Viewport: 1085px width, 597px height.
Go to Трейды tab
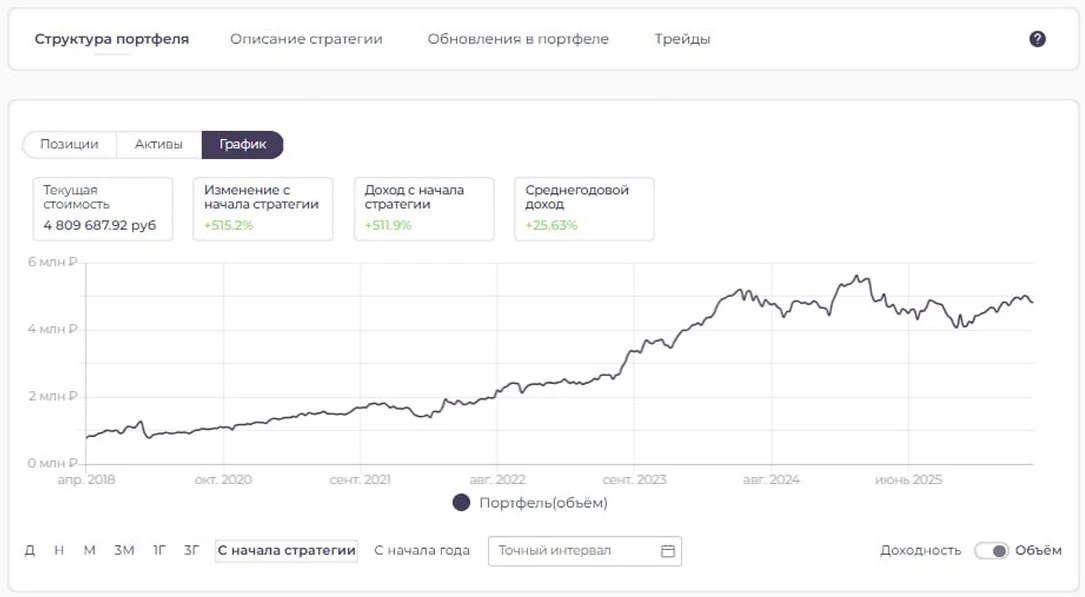pyautogui.click(x=682, y=39)
